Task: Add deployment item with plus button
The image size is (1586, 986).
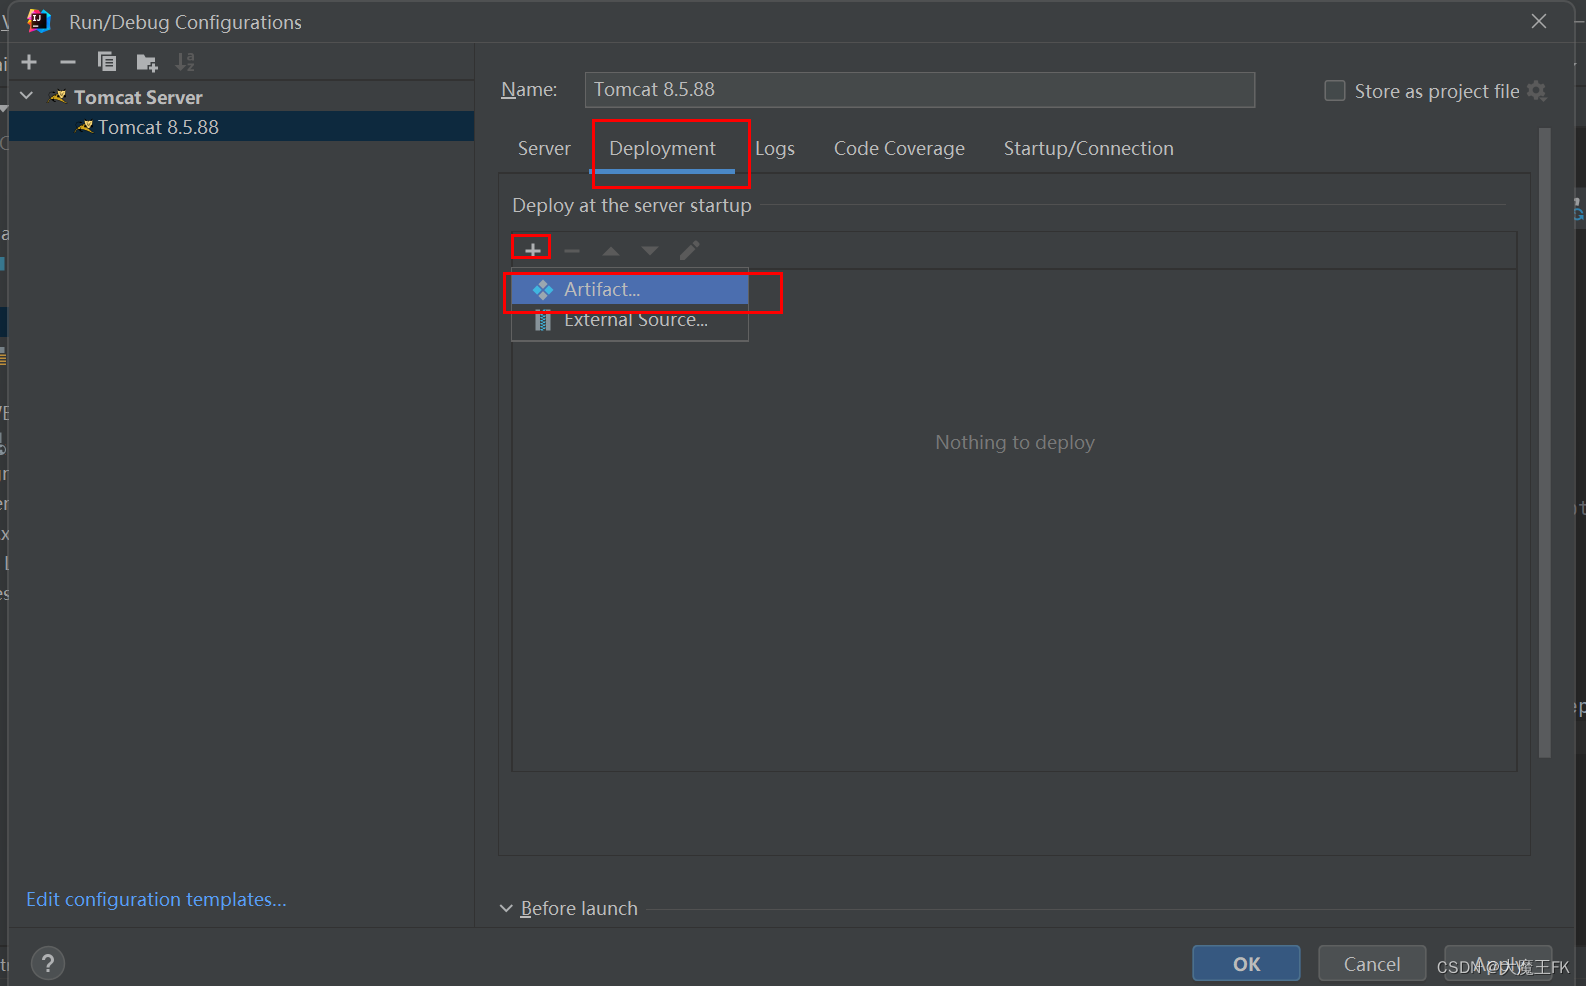Action: tap(532, 250)
